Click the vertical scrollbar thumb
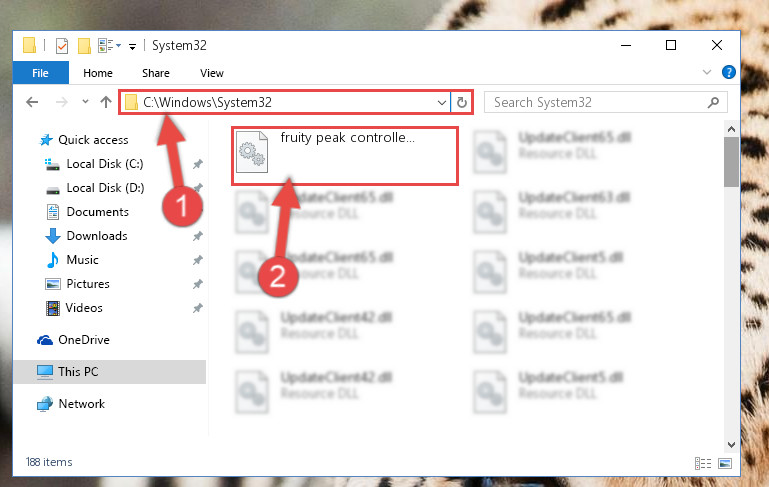Screen dimensions: 769x487 pos(731,162)
